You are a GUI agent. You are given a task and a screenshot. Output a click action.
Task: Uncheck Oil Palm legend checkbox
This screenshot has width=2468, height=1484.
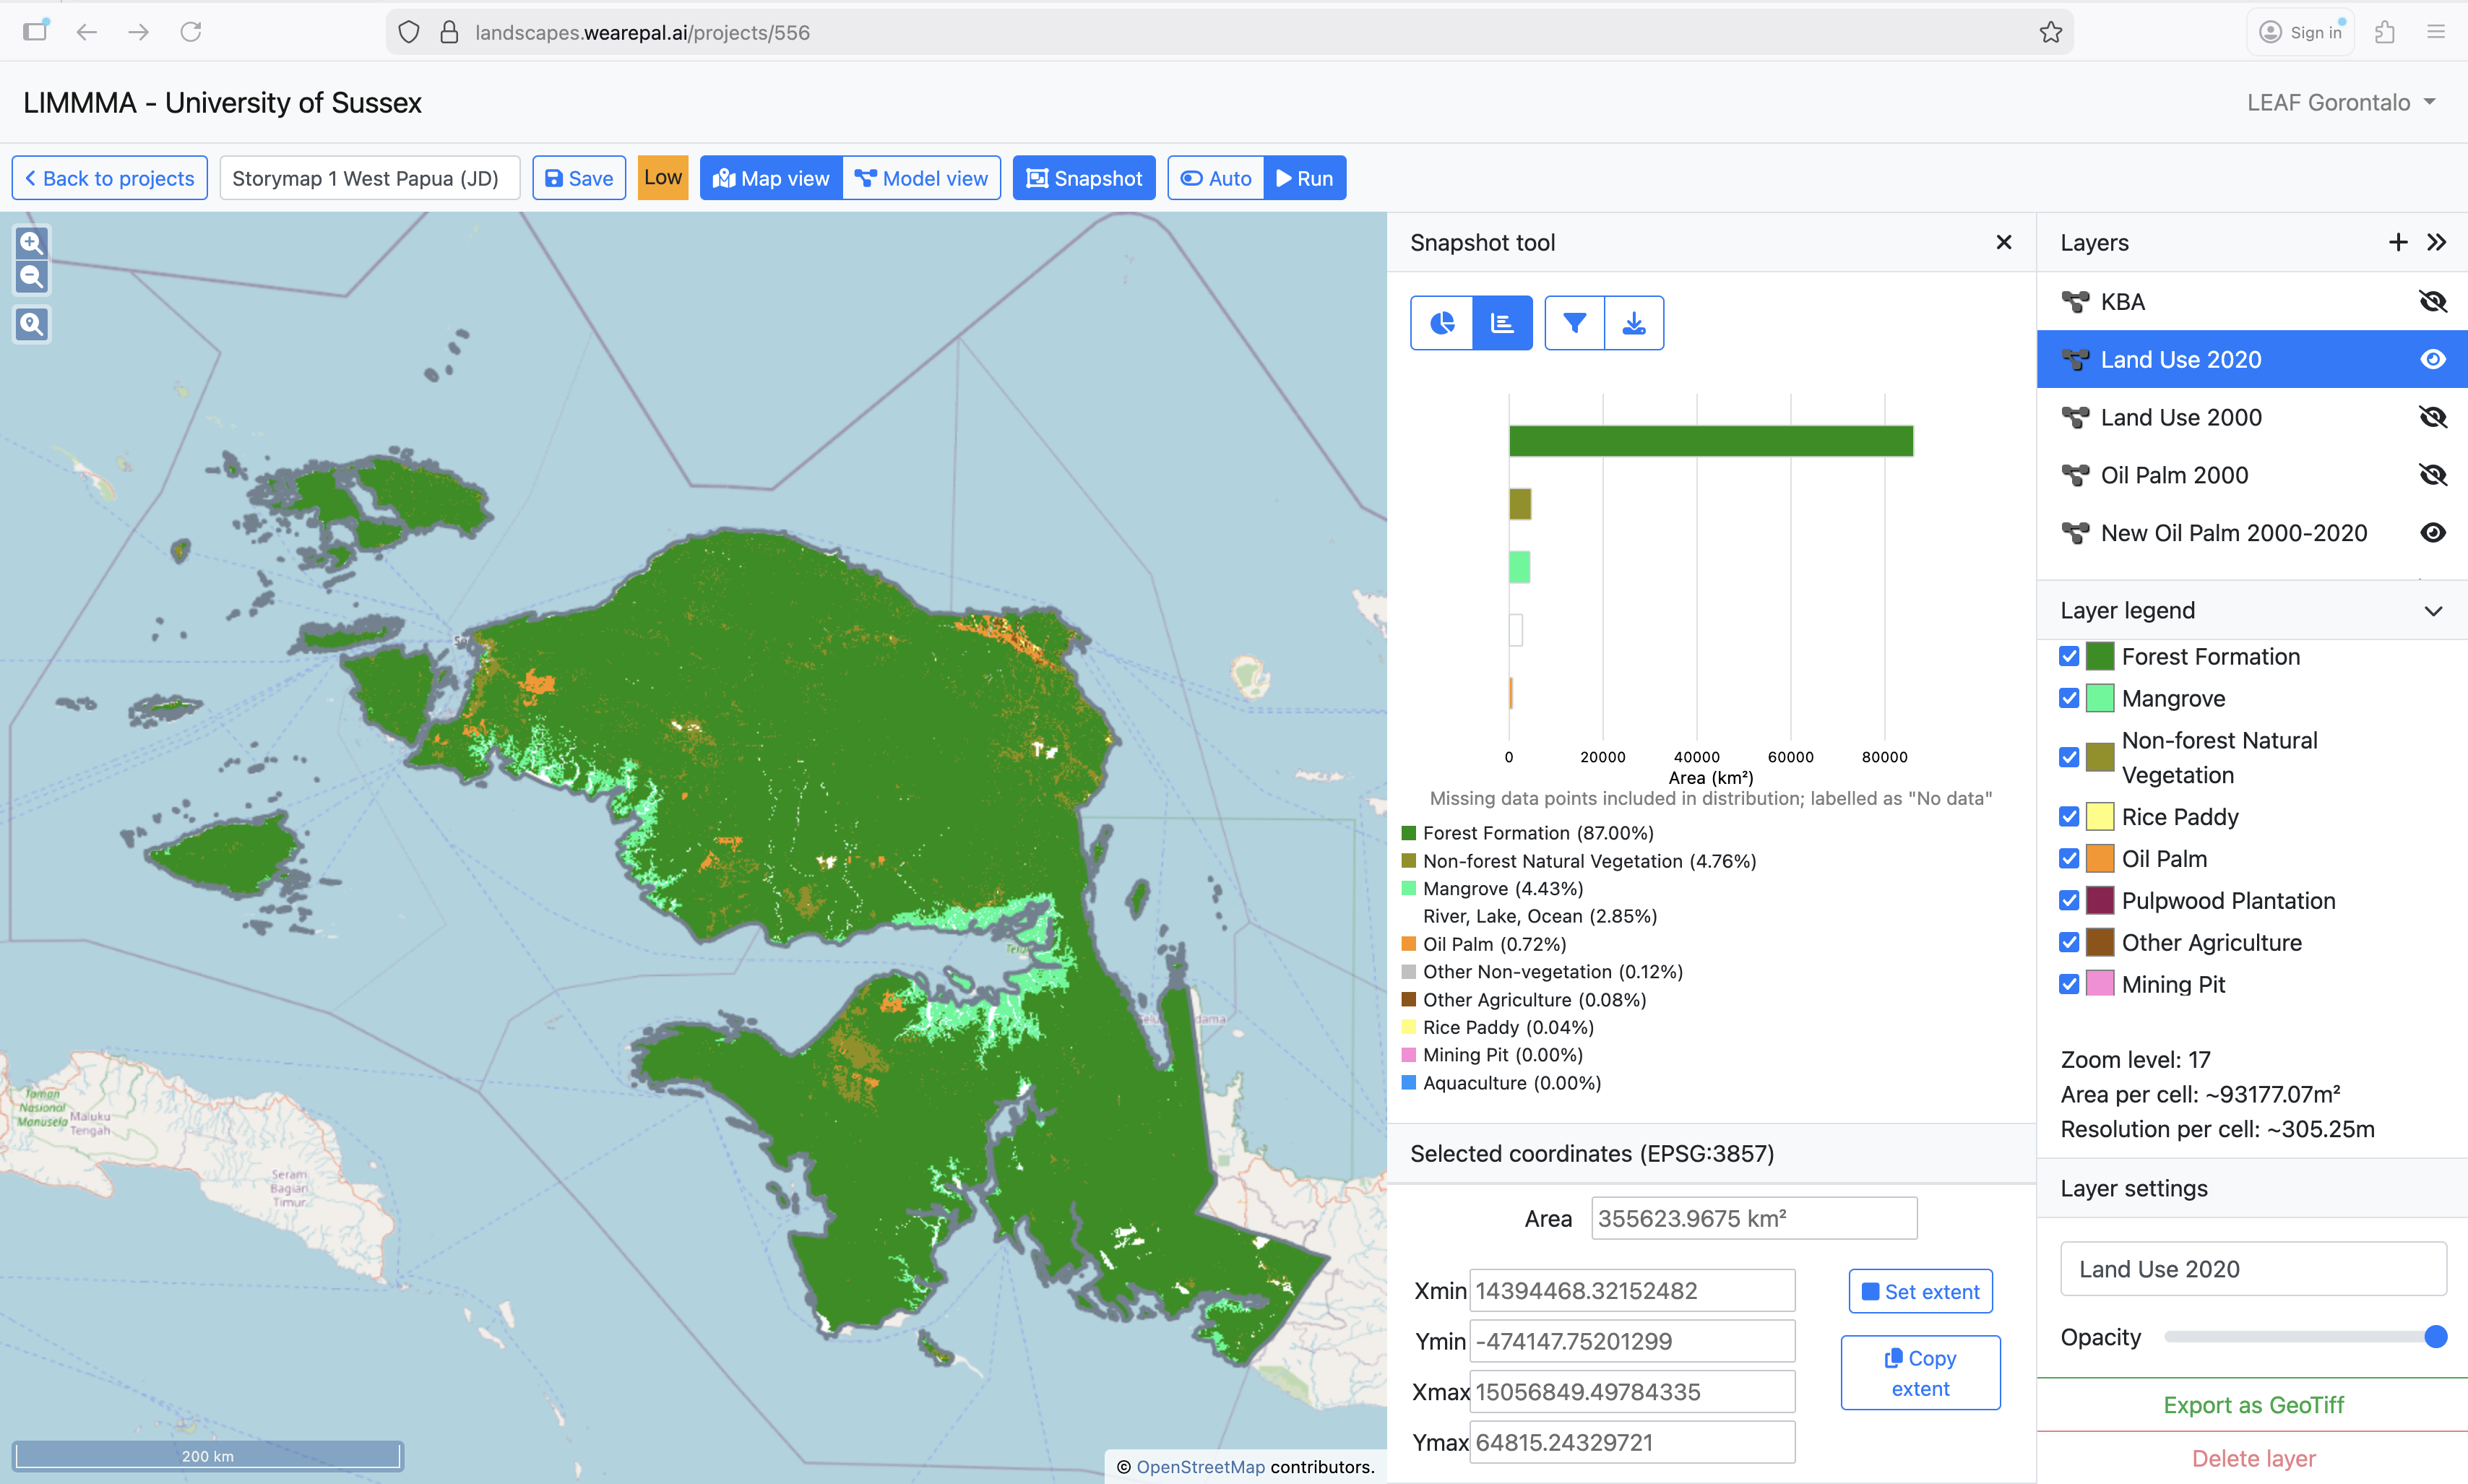pos(2069,859)
